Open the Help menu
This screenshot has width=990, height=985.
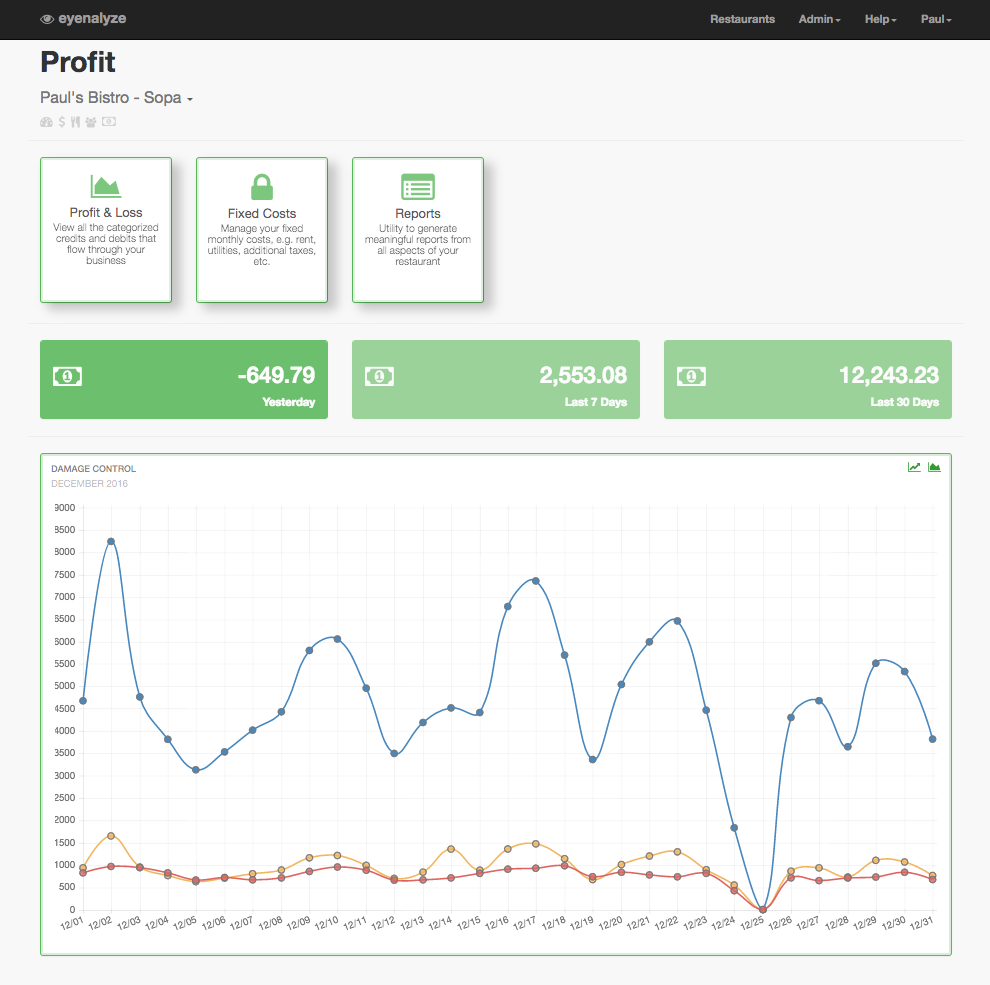pos(879,19)
